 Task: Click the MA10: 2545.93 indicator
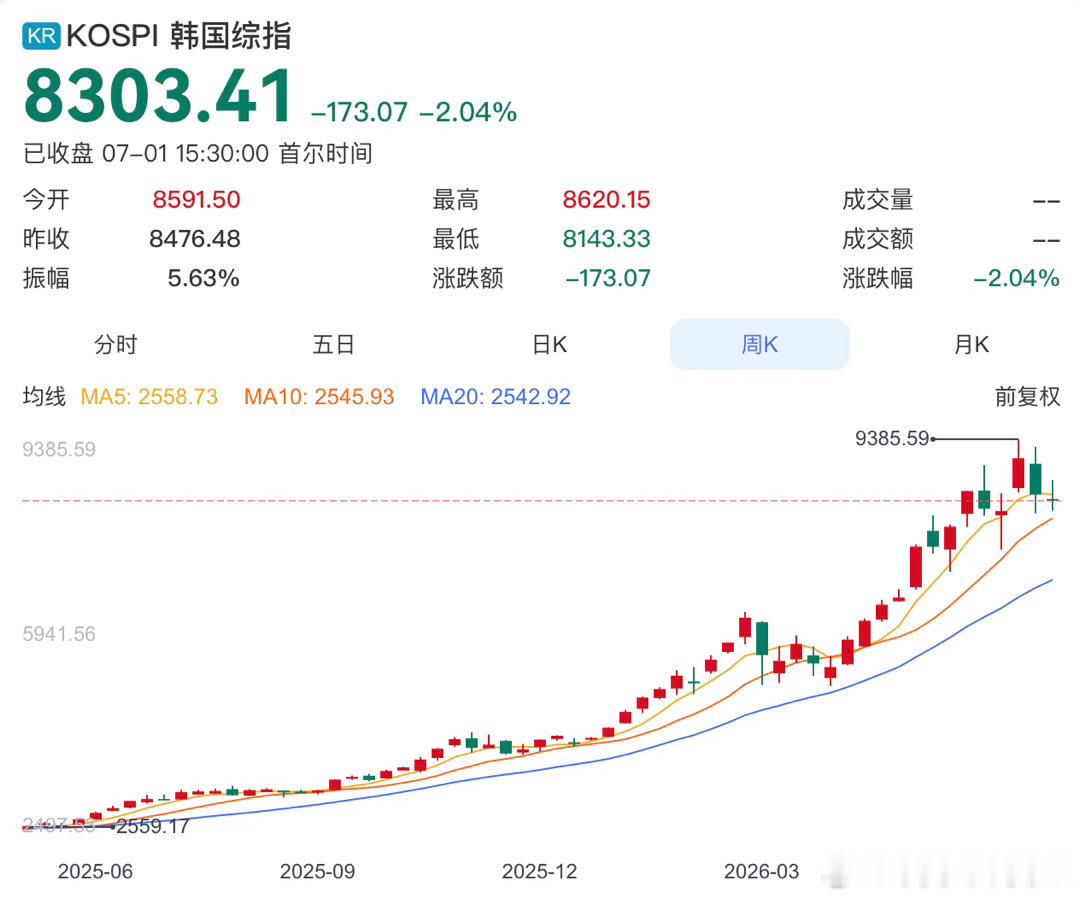(319, 396)
